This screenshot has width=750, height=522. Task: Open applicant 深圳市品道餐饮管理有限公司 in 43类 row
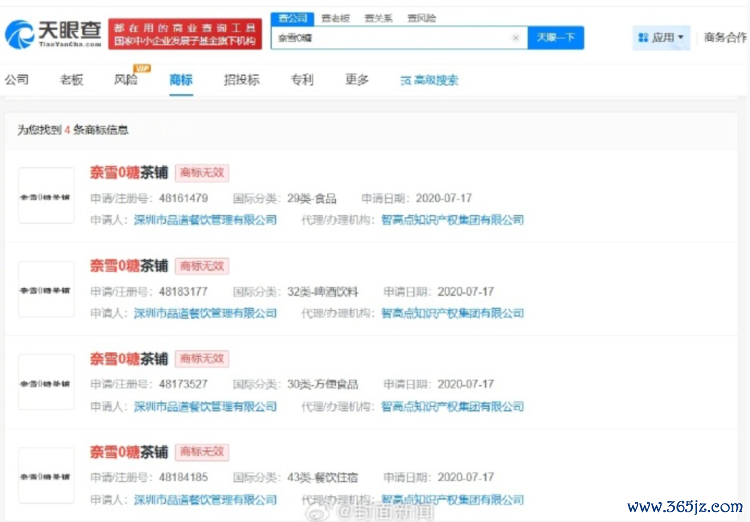click(205, 500)
